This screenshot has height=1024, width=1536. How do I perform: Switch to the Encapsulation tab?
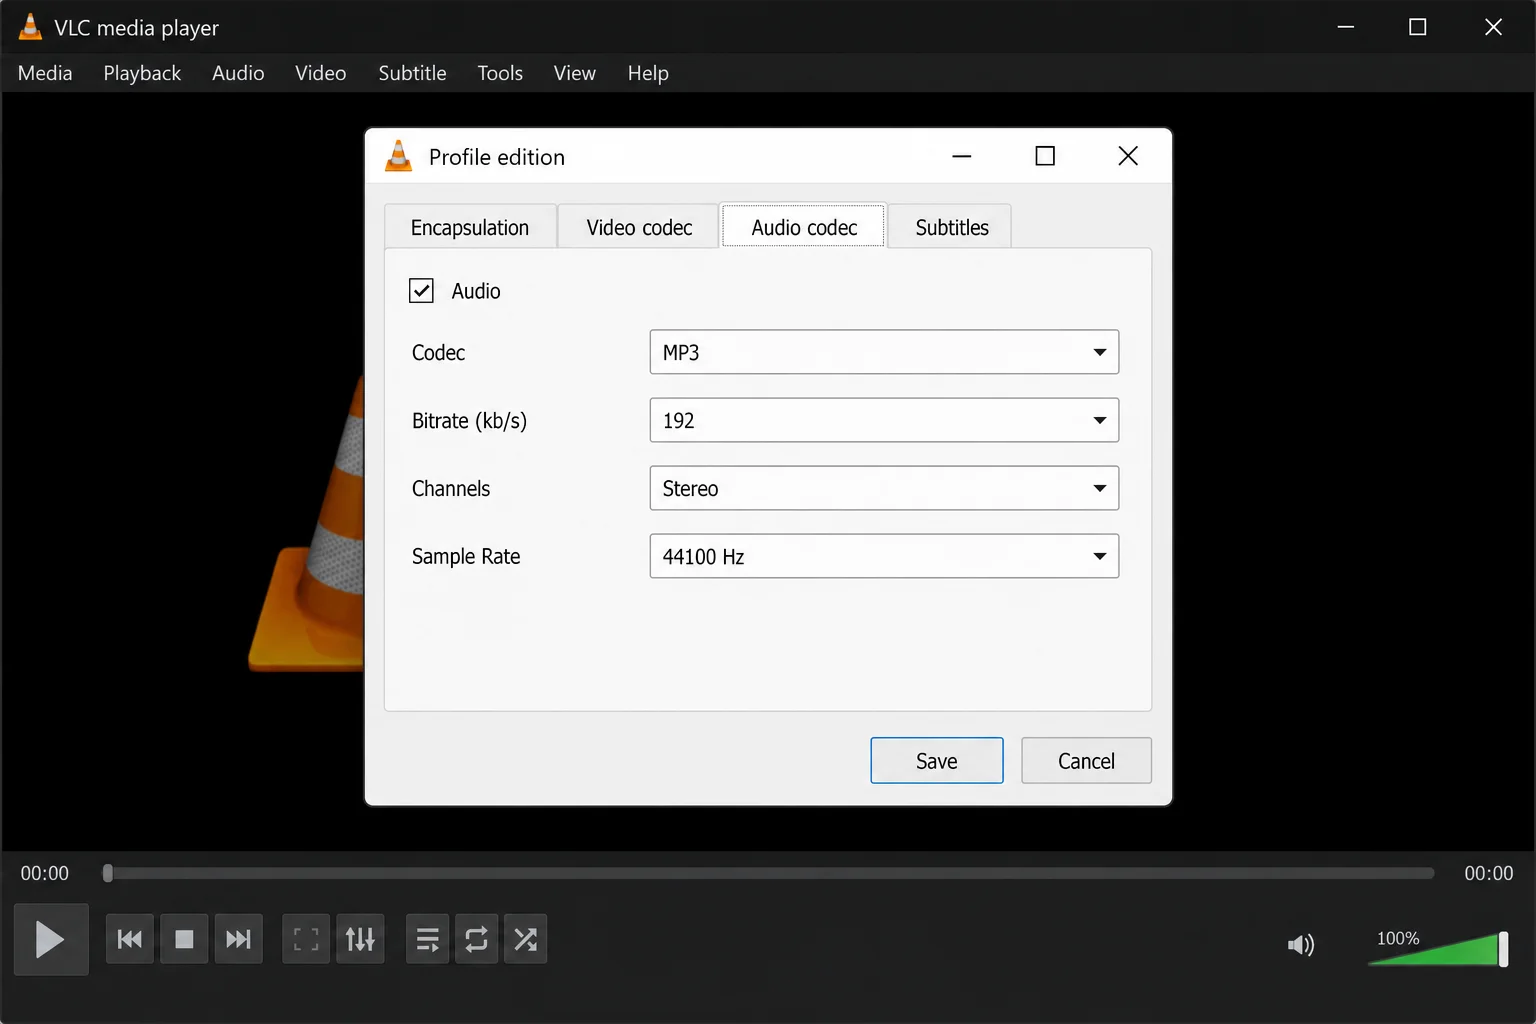pyautogui.click(x=470, y=227)
